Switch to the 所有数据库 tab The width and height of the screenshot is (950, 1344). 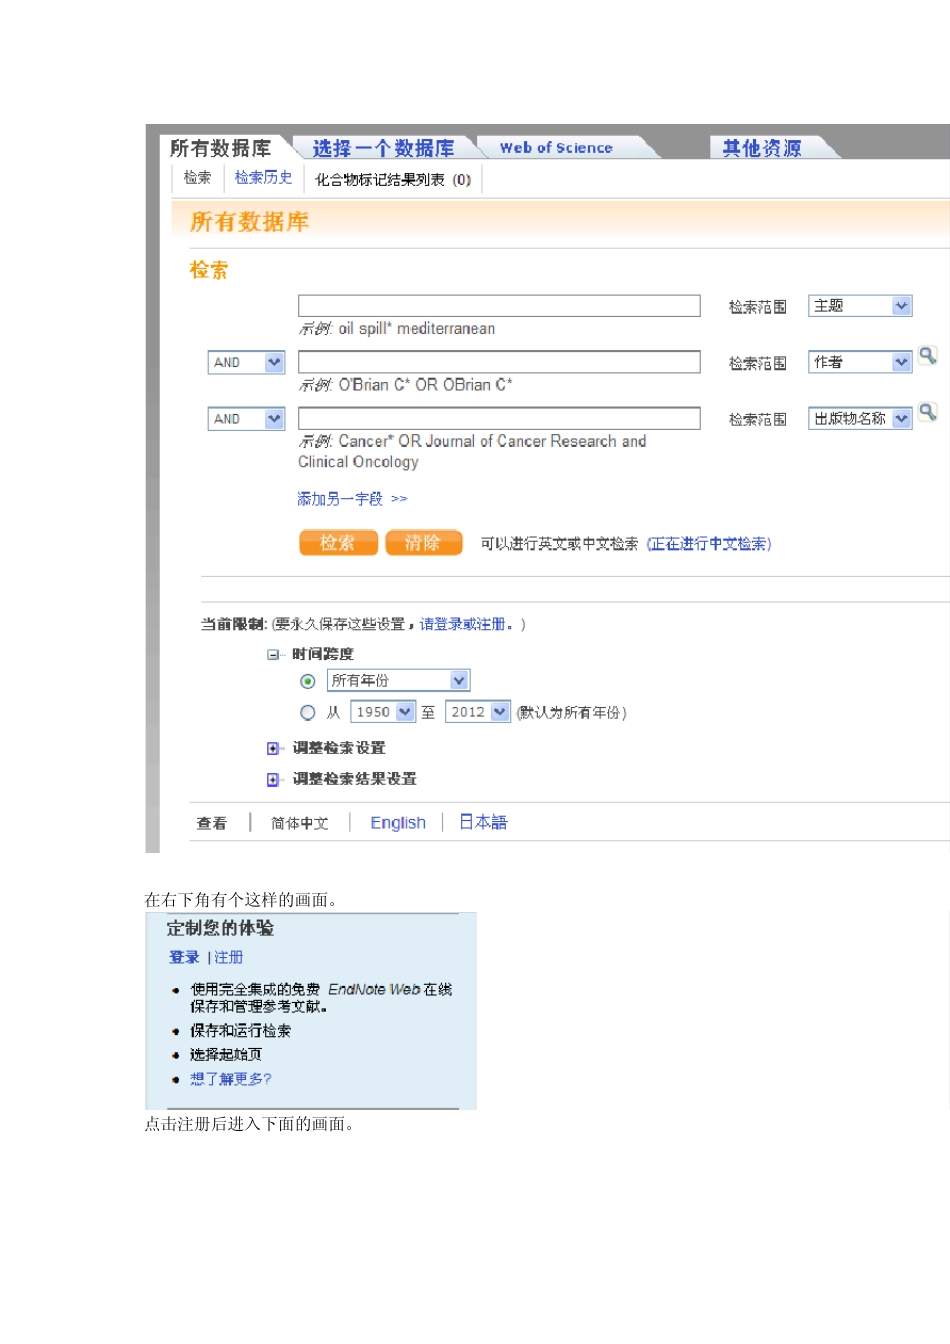tap(221, 148)
